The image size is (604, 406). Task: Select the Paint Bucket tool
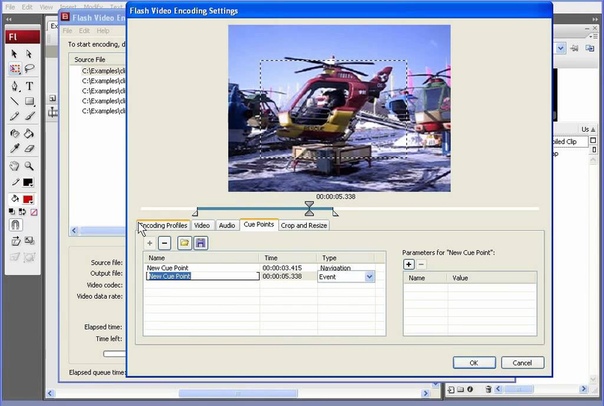click(29, 133)
